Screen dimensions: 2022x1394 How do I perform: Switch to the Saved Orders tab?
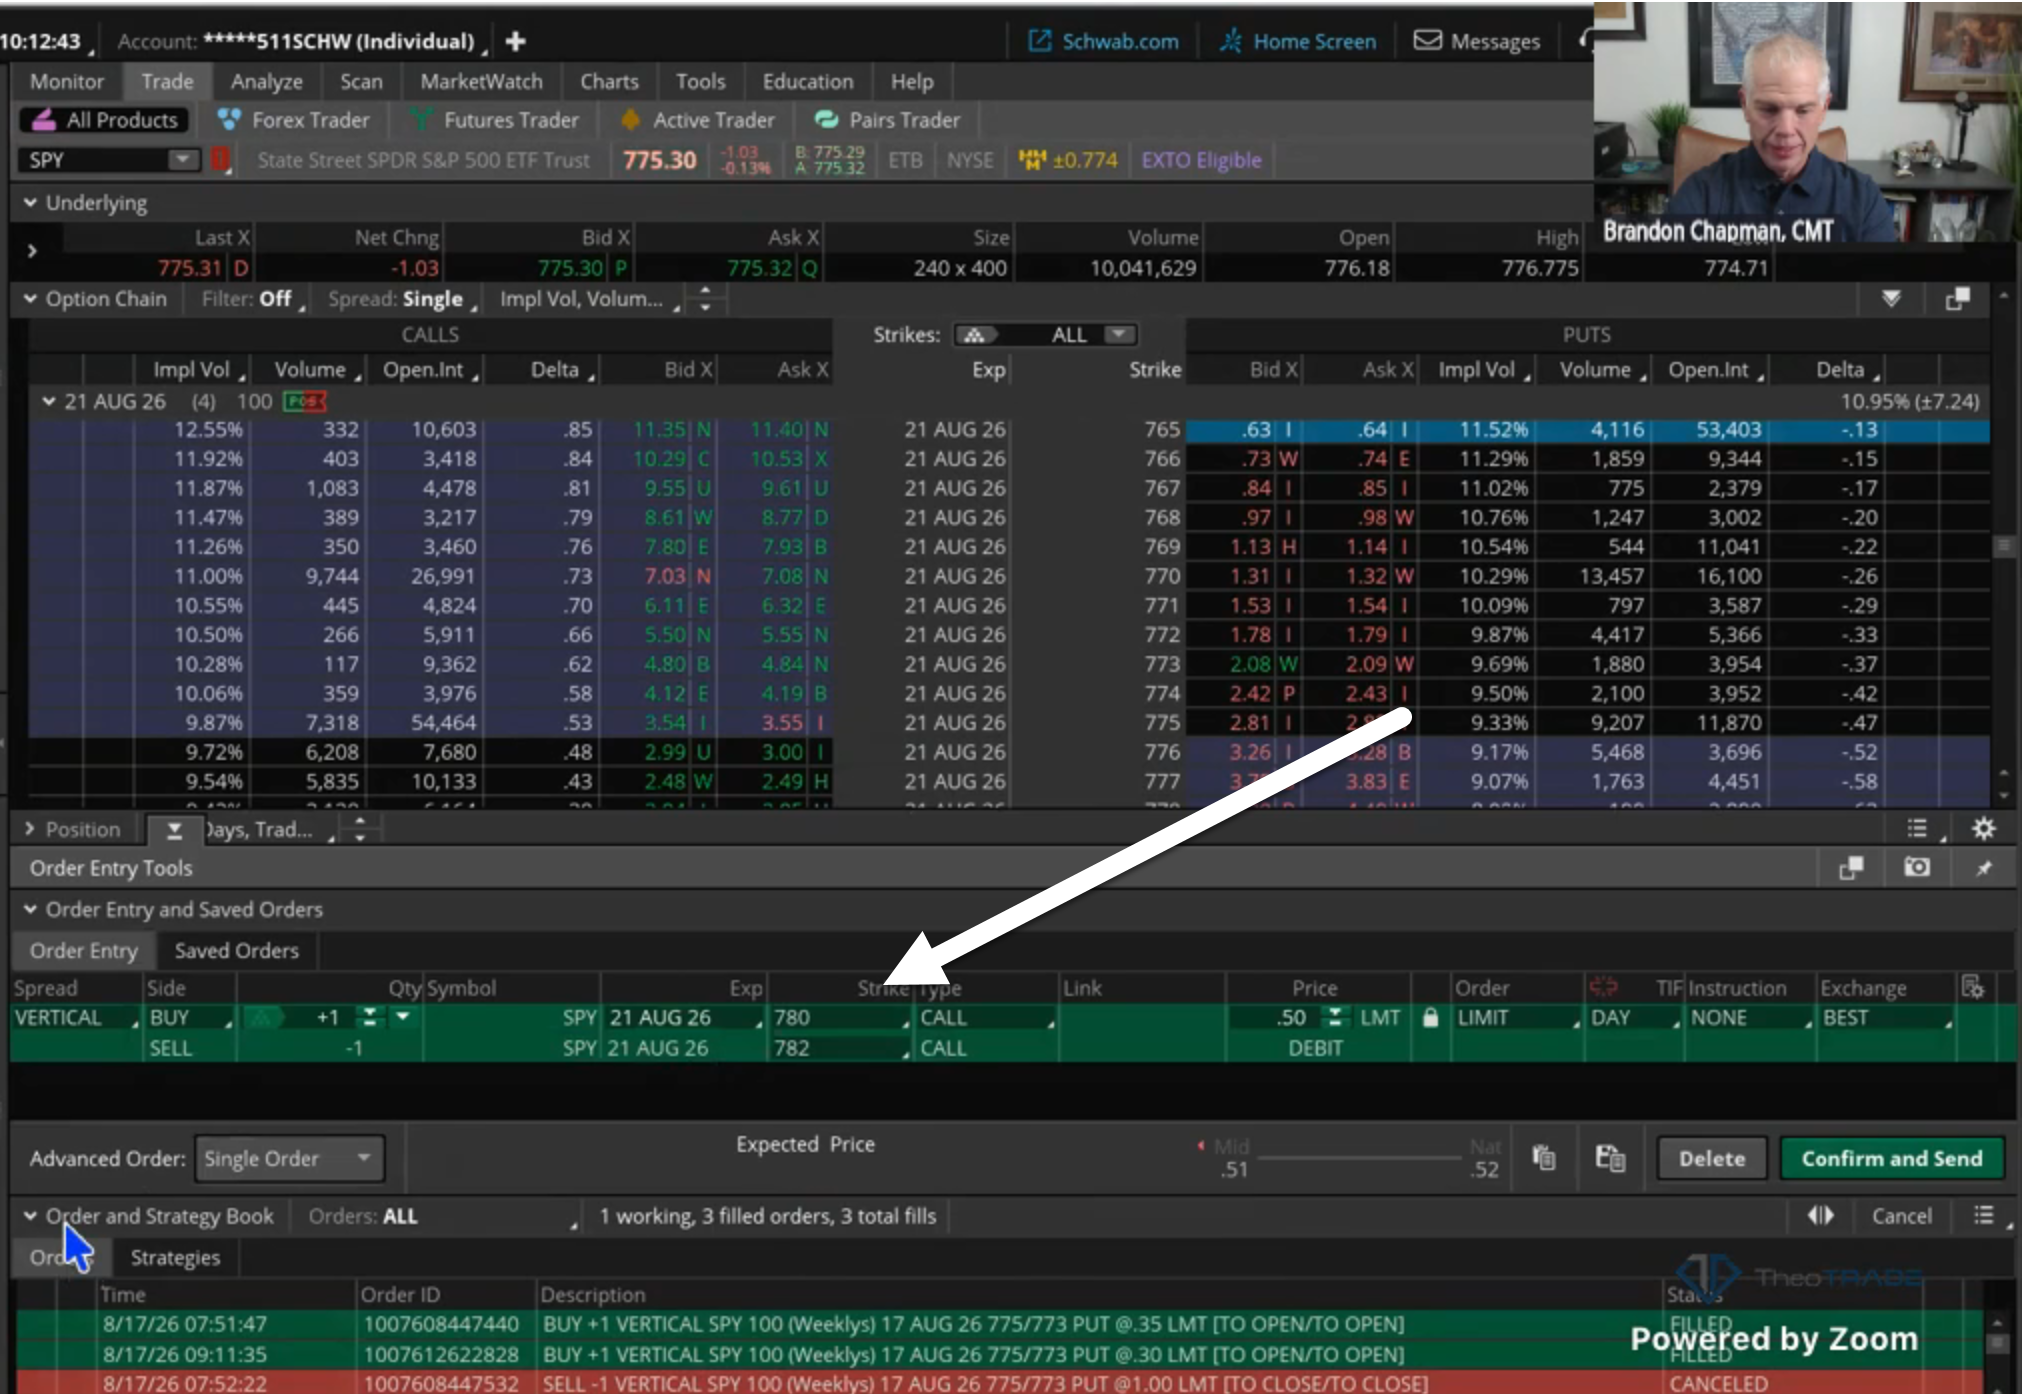pyautogui.click(x=236, y=951)
